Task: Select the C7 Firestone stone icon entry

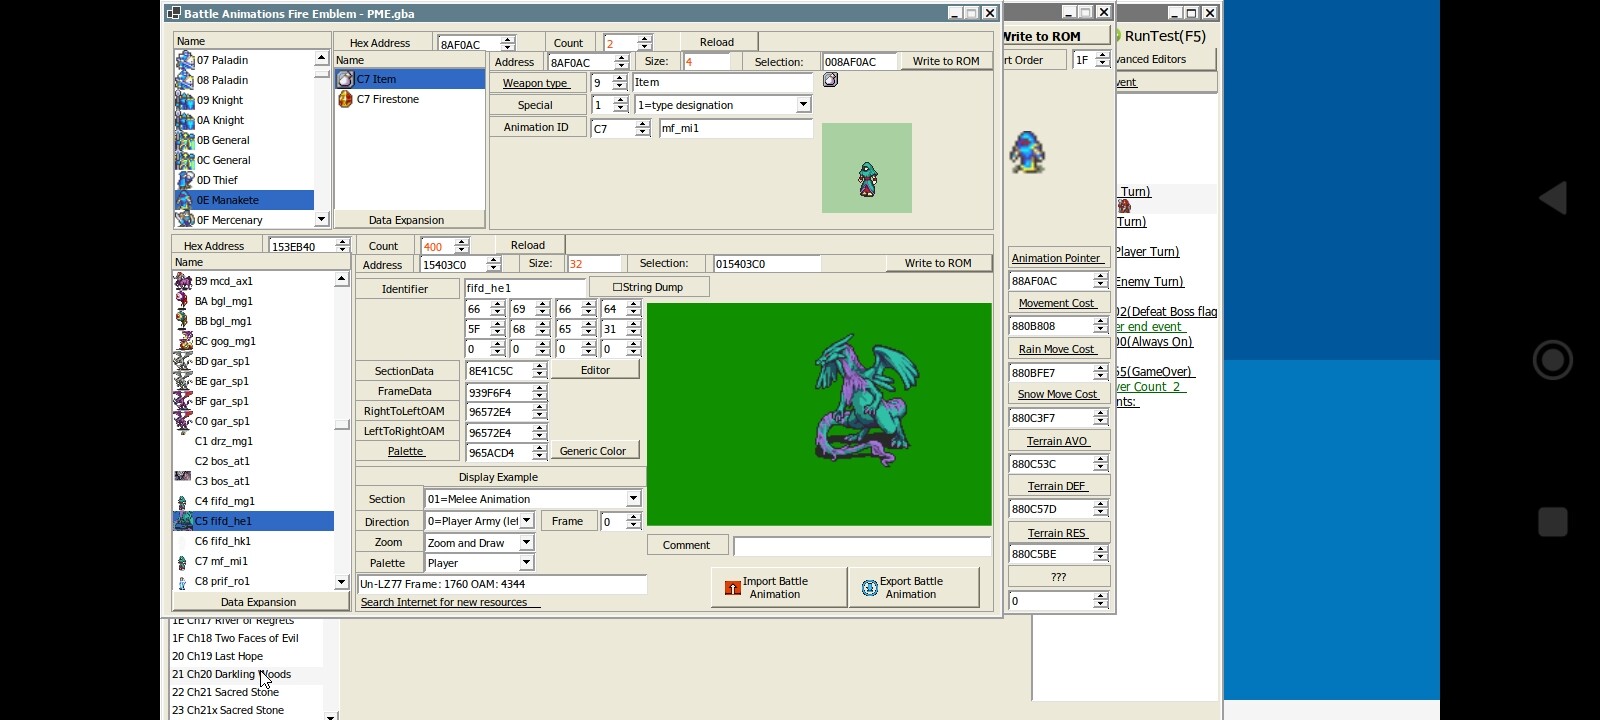Action: pyautogui.click(x=345, y=99)
